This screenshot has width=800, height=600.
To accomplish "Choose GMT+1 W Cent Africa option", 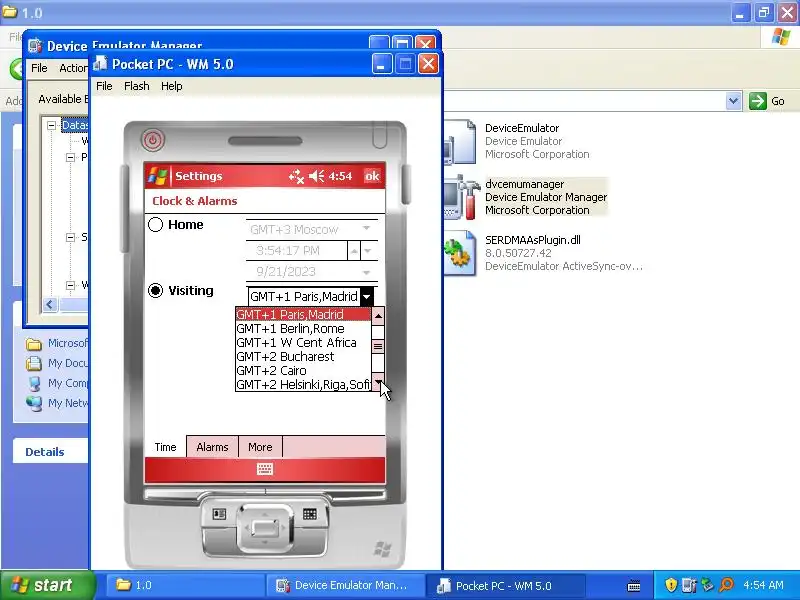I will (x=303, y=343).
